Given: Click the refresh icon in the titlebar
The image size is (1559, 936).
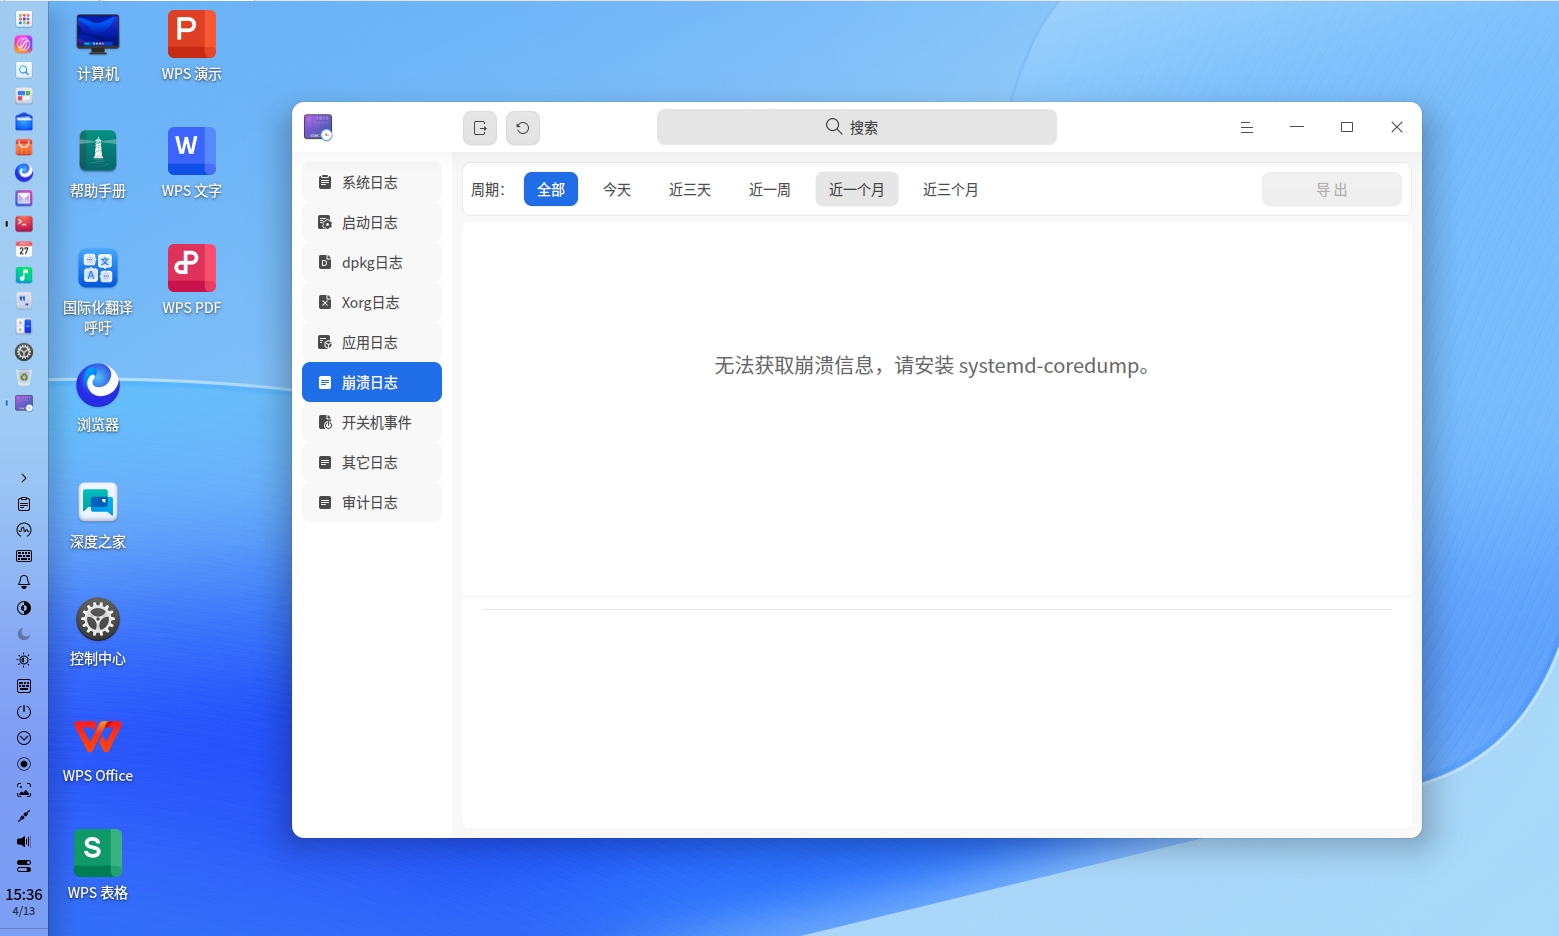Looking at the screenshot, I should (x=523, y=128).
